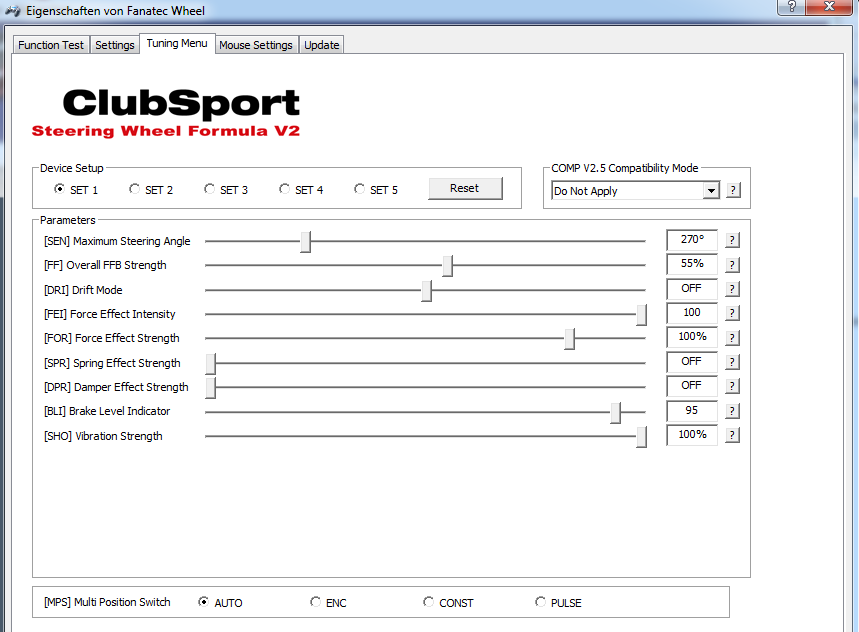Screen dimensions: 859x632
Task: Open help for Brake Level Indicator
Action: pos(732,411)
